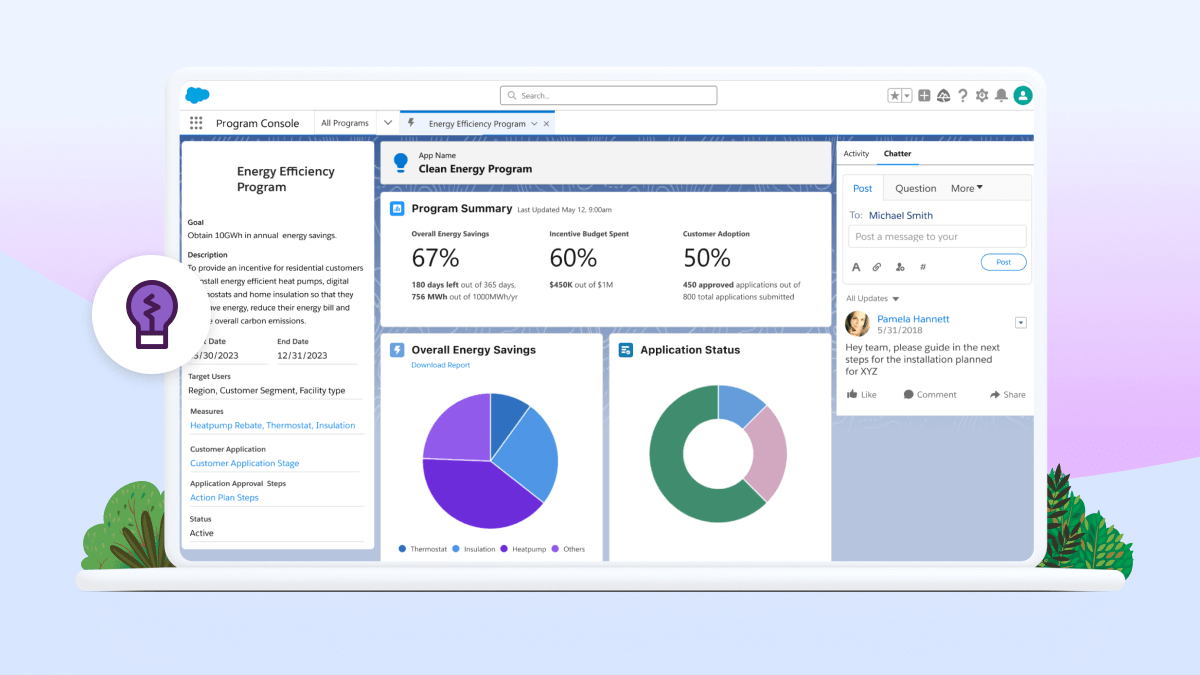Switch to the Activity tab

(856, 154)
